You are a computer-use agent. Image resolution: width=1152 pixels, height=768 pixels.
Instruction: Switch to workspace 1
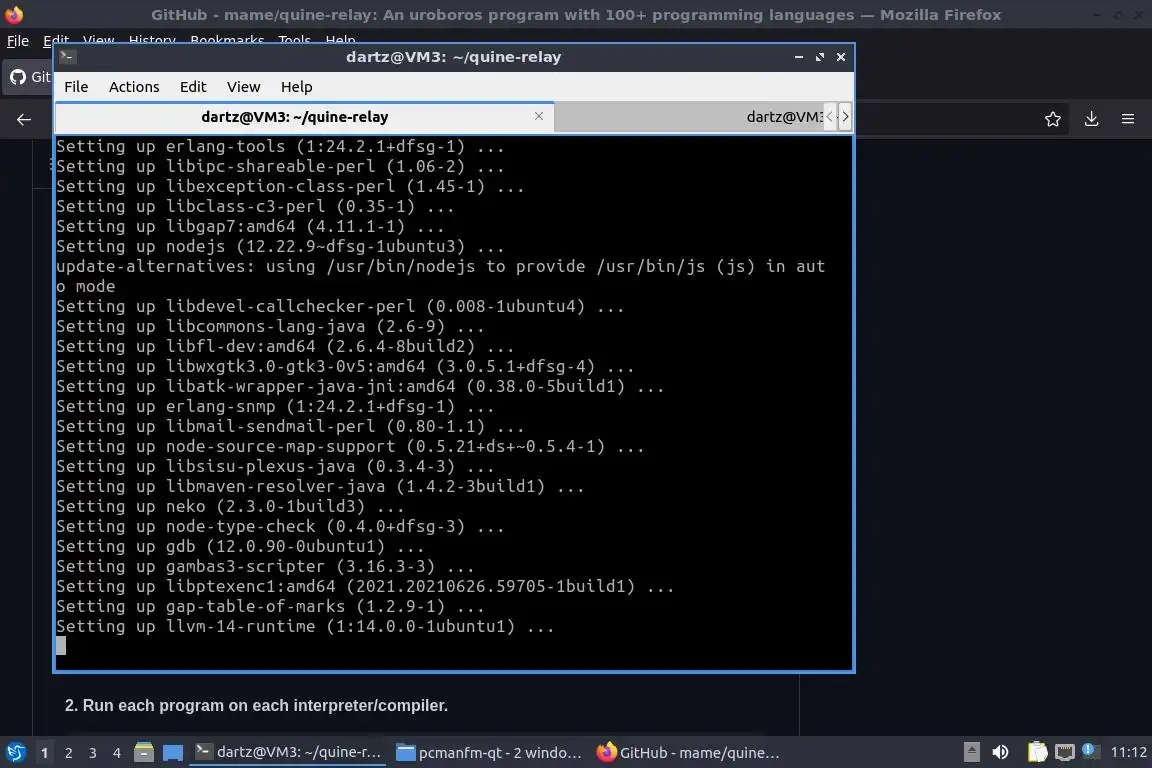(x=44, y=753)
